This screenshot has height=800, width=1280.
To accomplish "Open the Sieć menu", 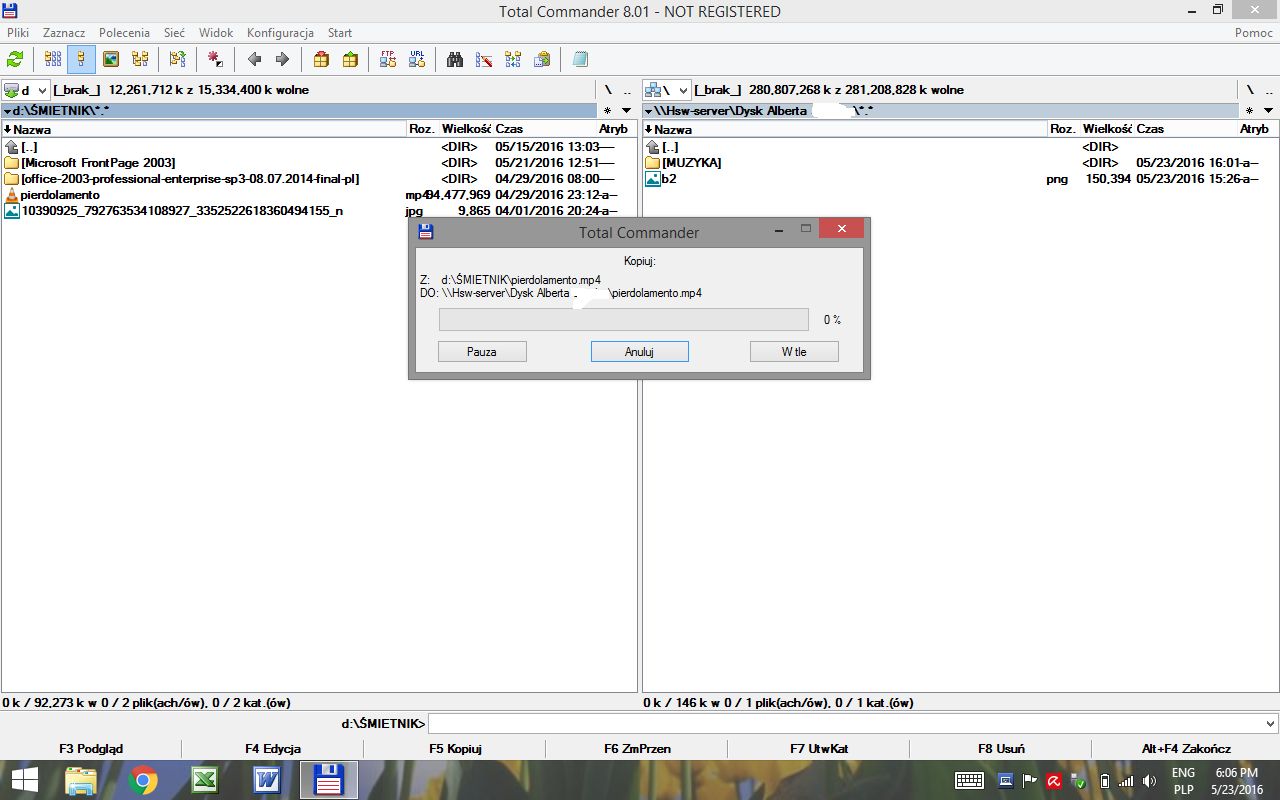I will point(174,33).
